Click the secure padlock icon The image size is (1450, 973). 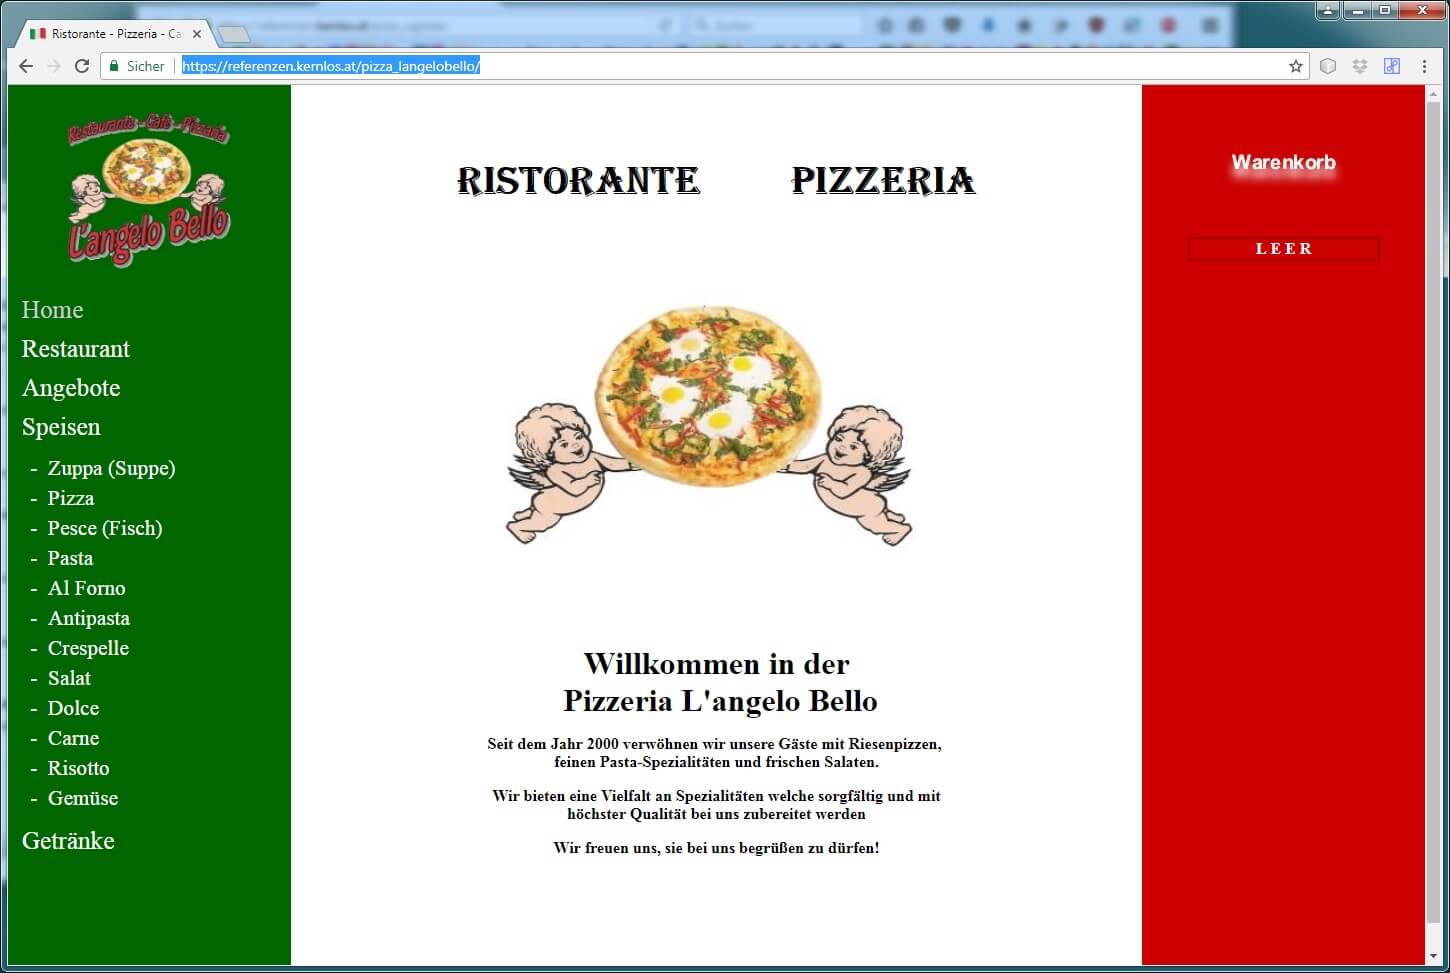(114, 66)
